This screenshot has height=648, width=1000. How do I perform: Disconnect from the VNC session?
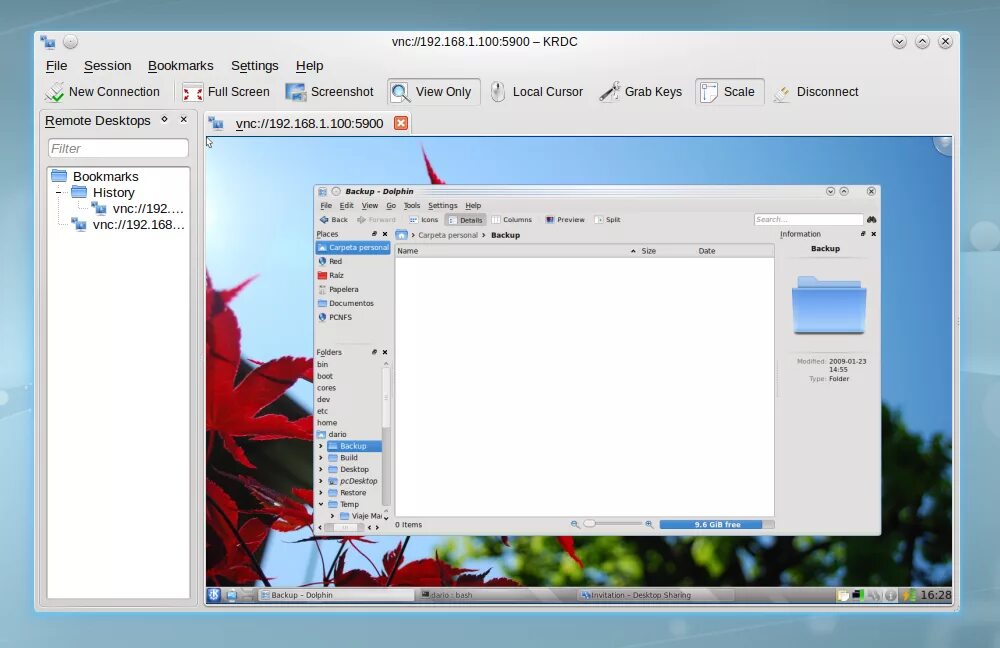tap(816, 92)
